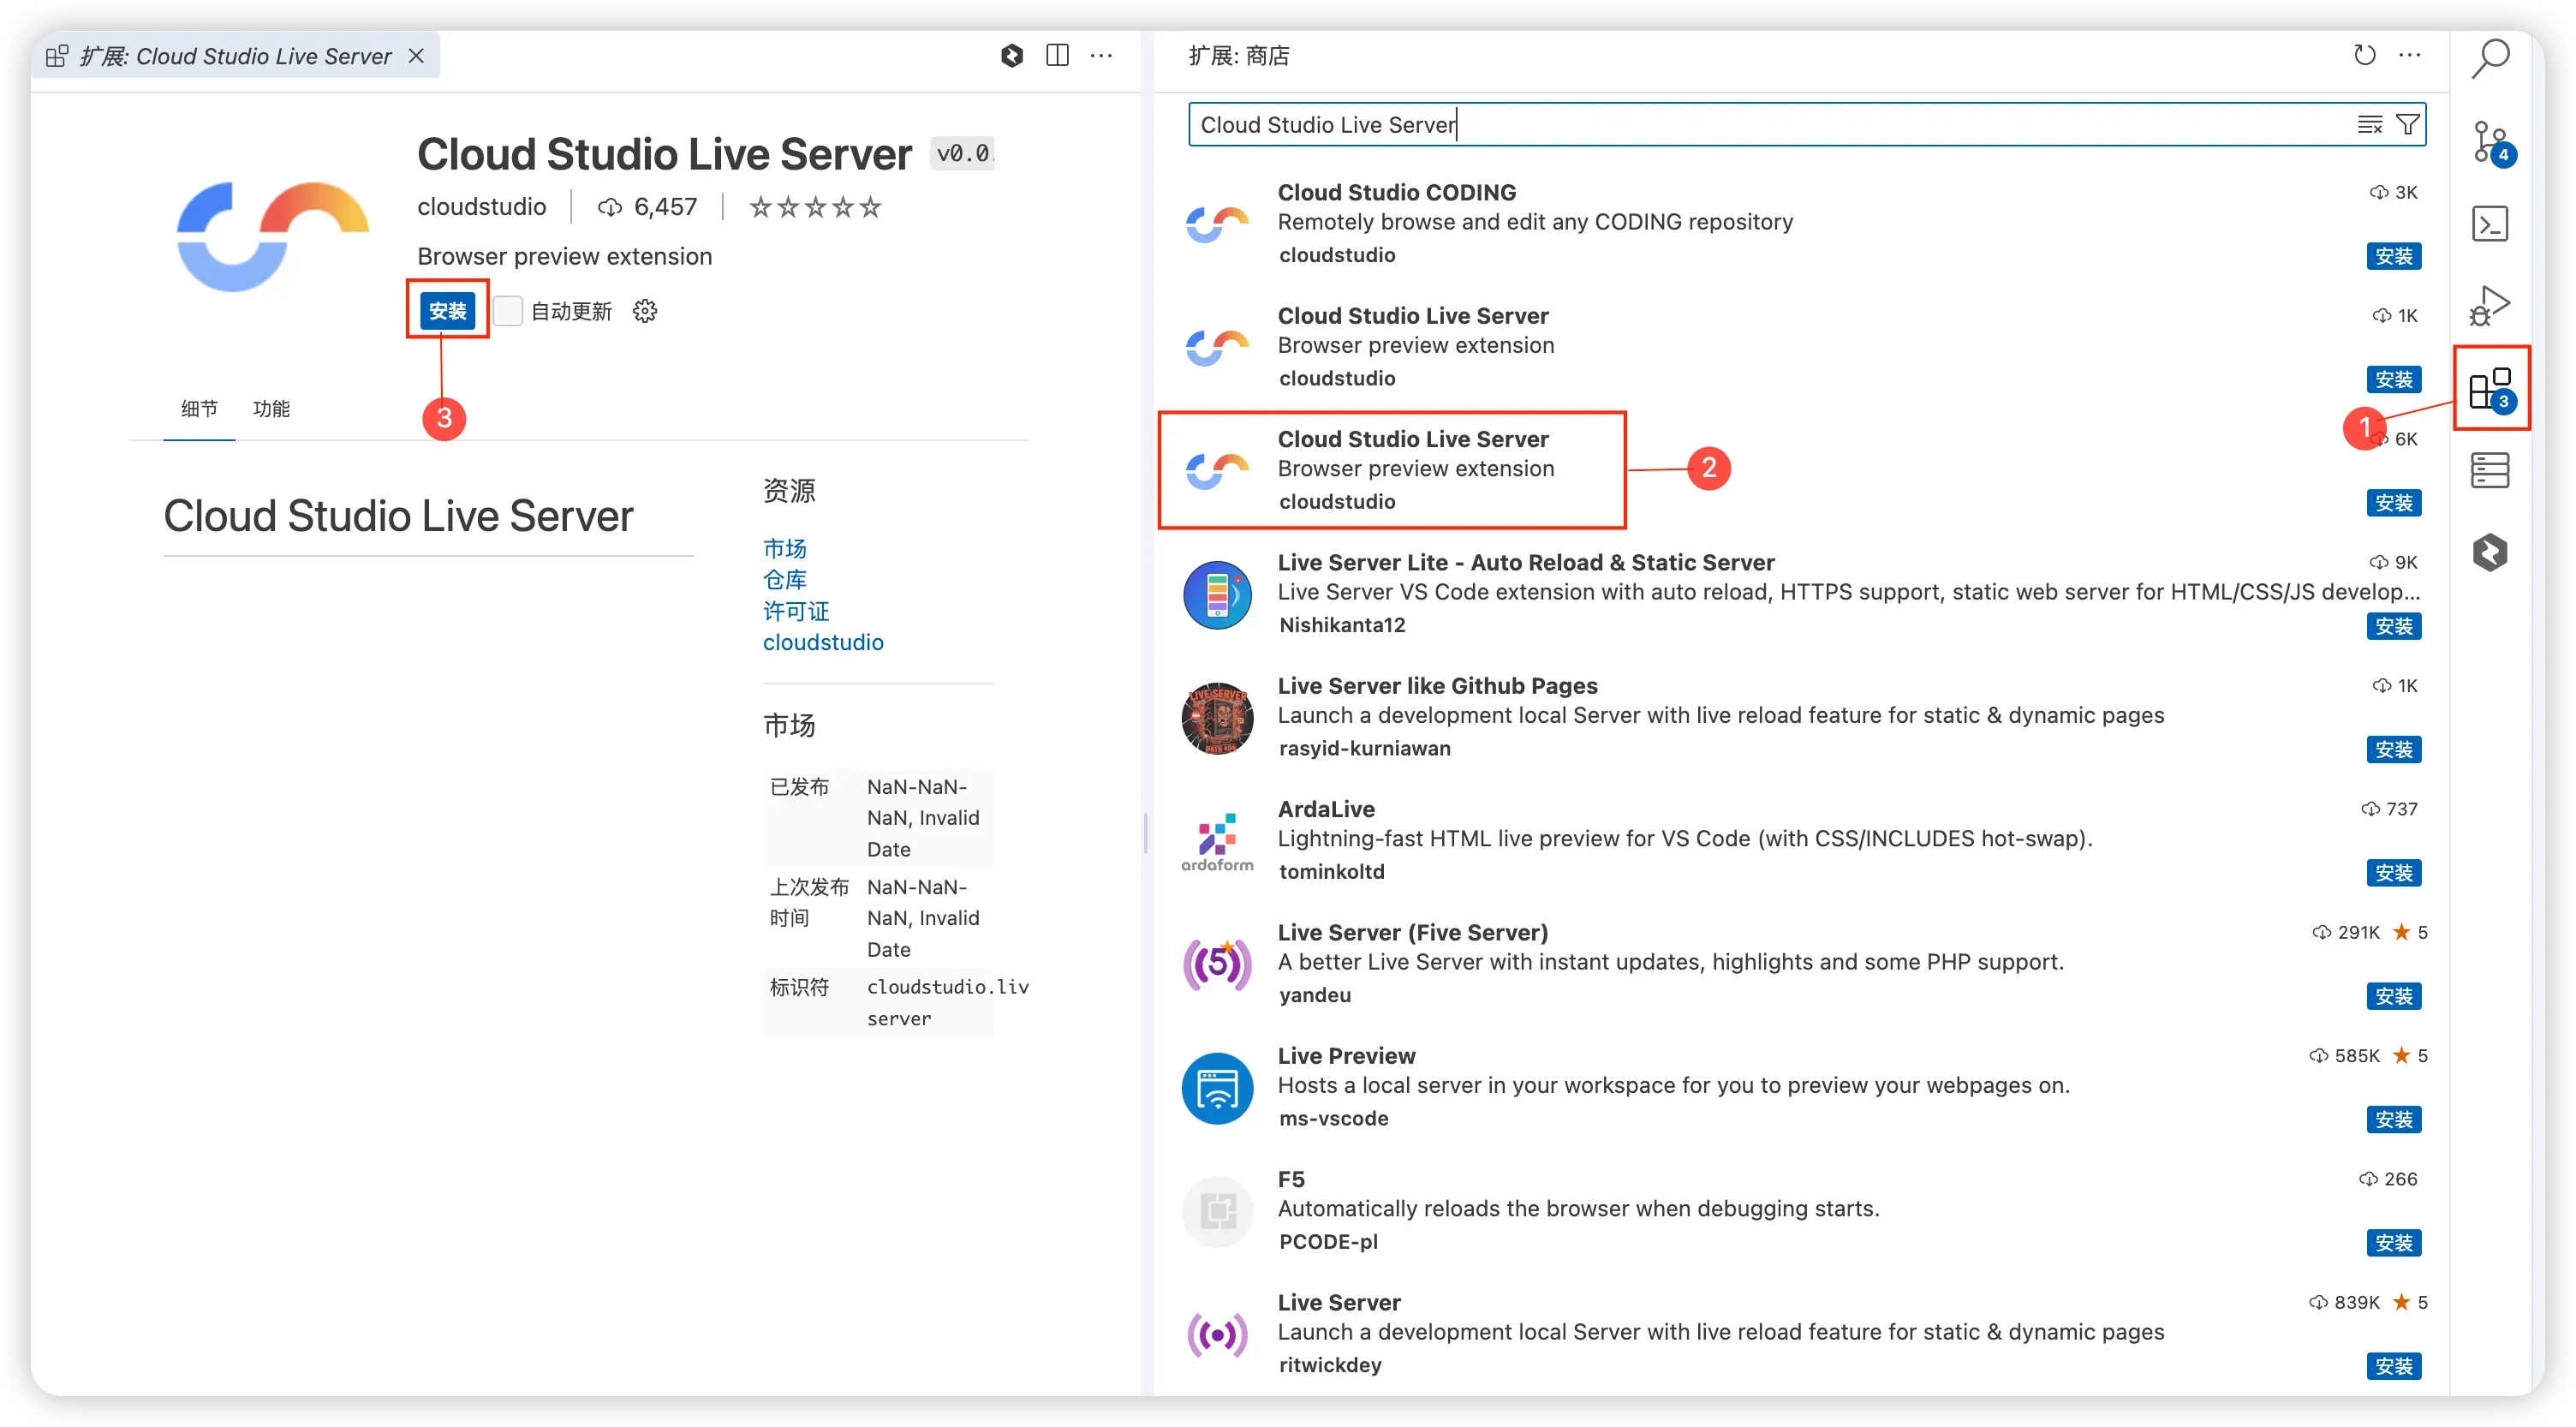This screenshot has height=1427, width=2576.
Task: Open Run and Debug view
Action: [2489, 305]
